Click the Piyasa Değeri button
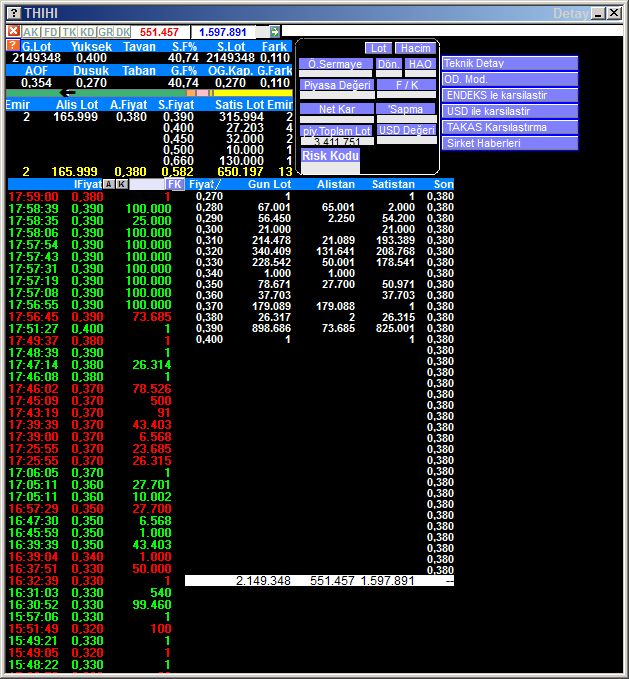This screenshot has width=629, height=679. [337, 85]
